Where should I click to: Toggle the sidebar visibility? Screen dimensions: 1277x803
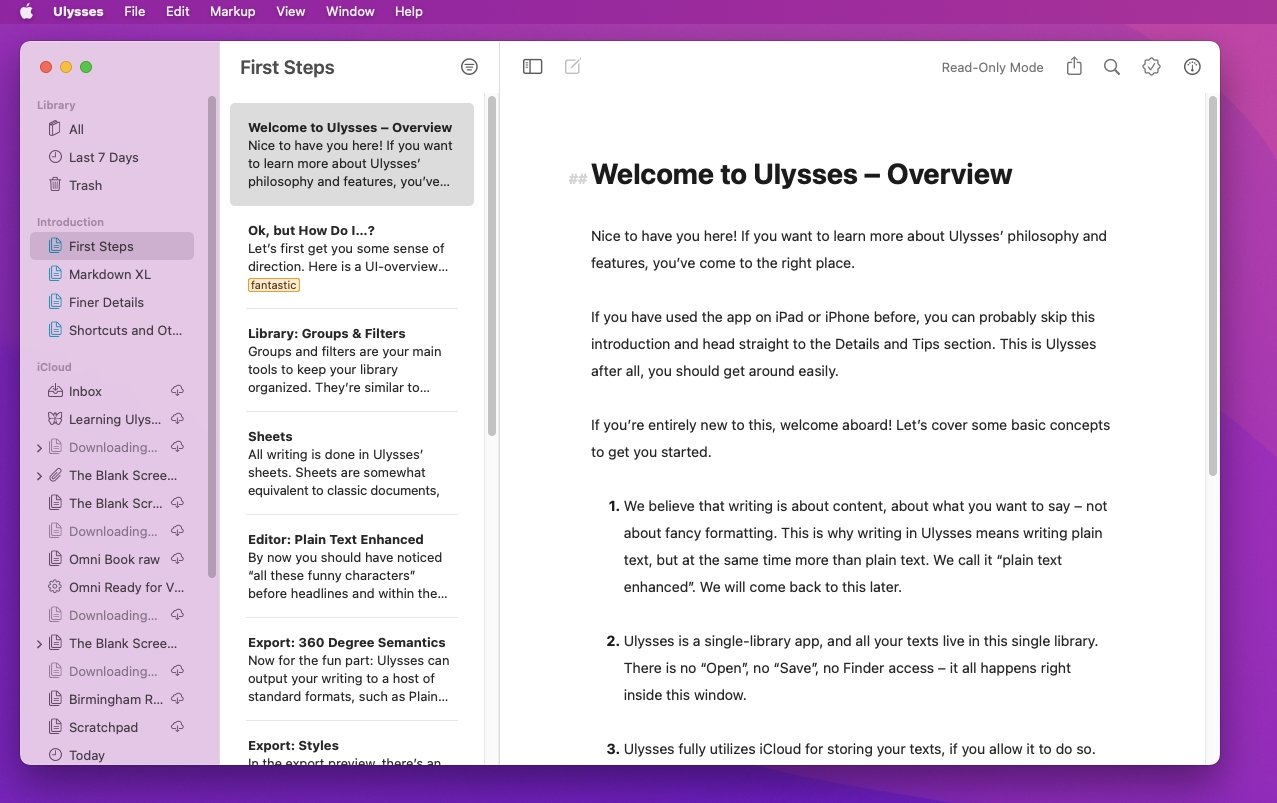point(532,65)
